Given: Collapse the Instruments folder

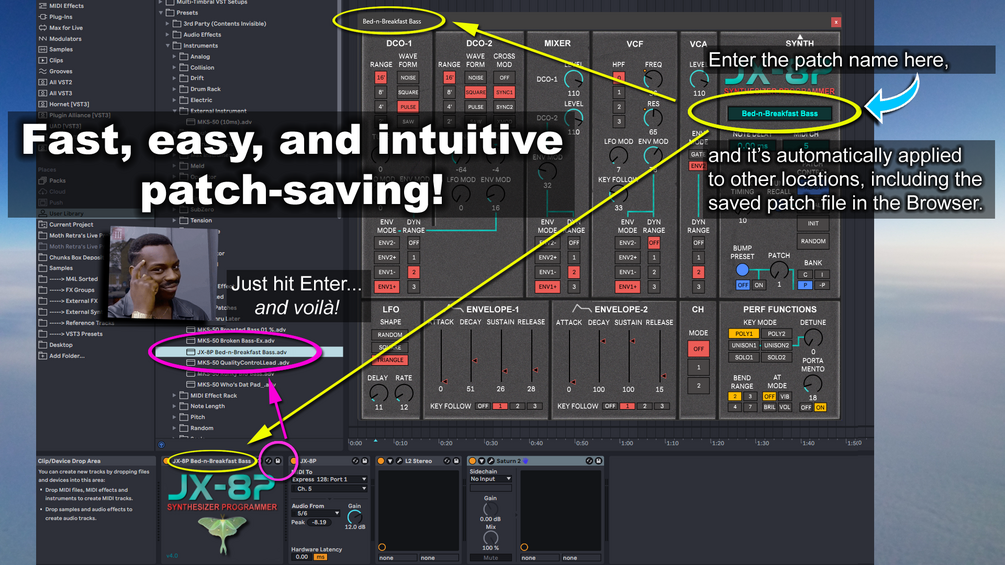Looking at the screenshot, I should (x=168, y=45).
